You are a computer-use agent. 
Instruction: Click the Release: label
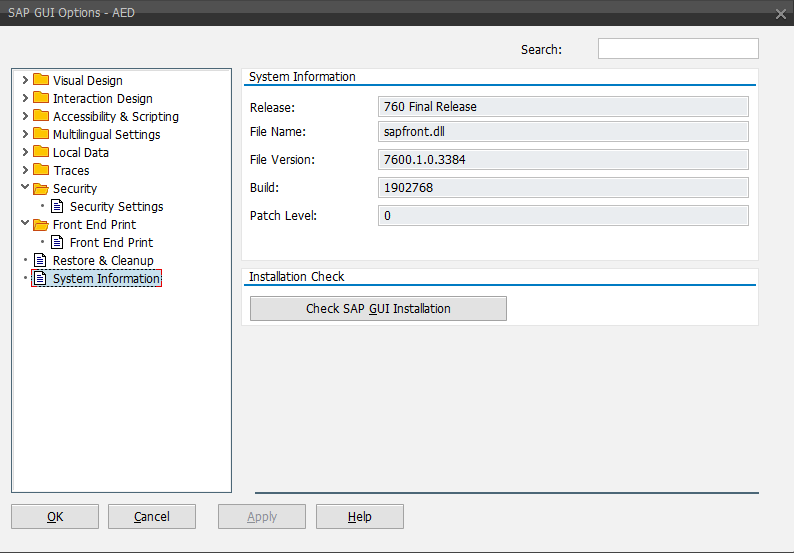point(272,107)
